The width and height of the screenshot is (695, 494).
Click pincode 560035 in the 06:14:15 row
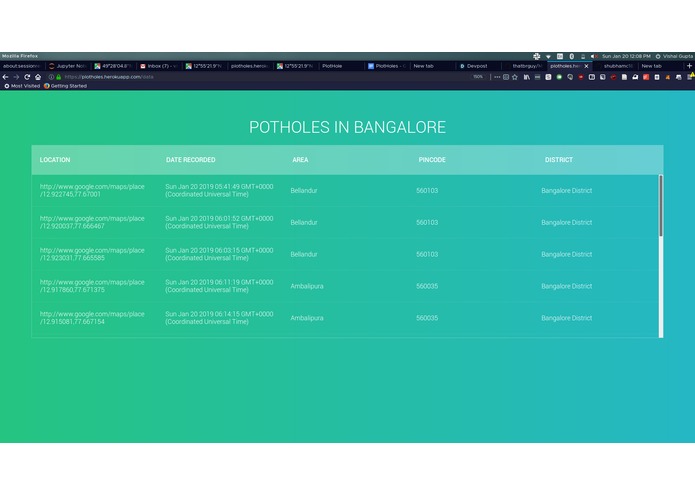click(427, 318)
